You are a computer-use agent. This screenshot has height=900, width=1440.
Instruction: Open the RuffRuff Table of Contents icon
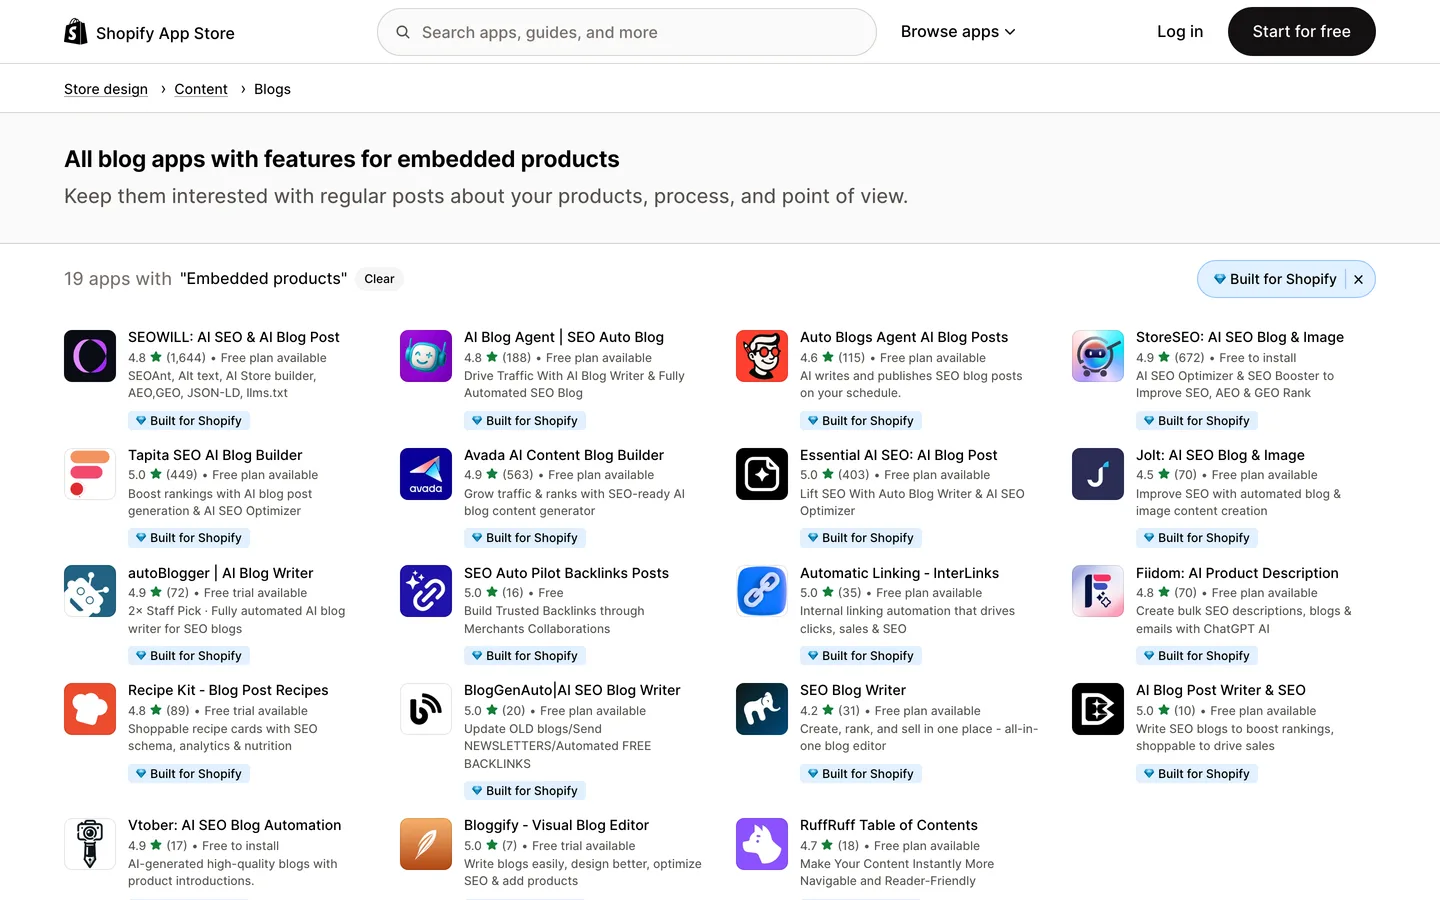[x=762, y=844]
